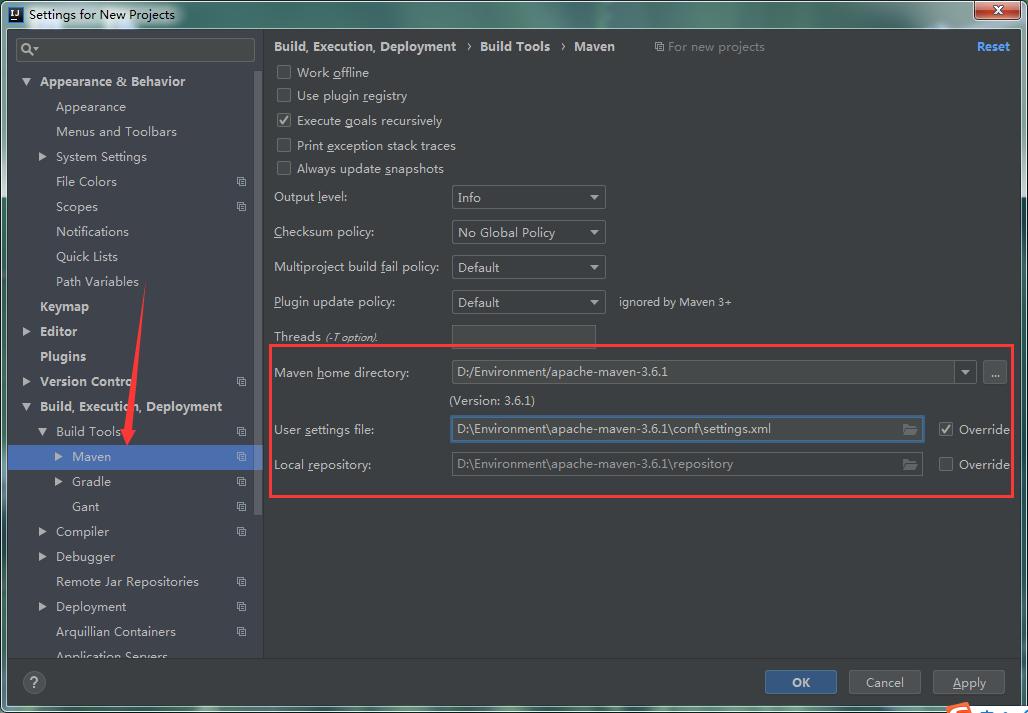Uncheck Execute goals recursively
Viewport: 1028px width, 713px height.
(284, 121)
